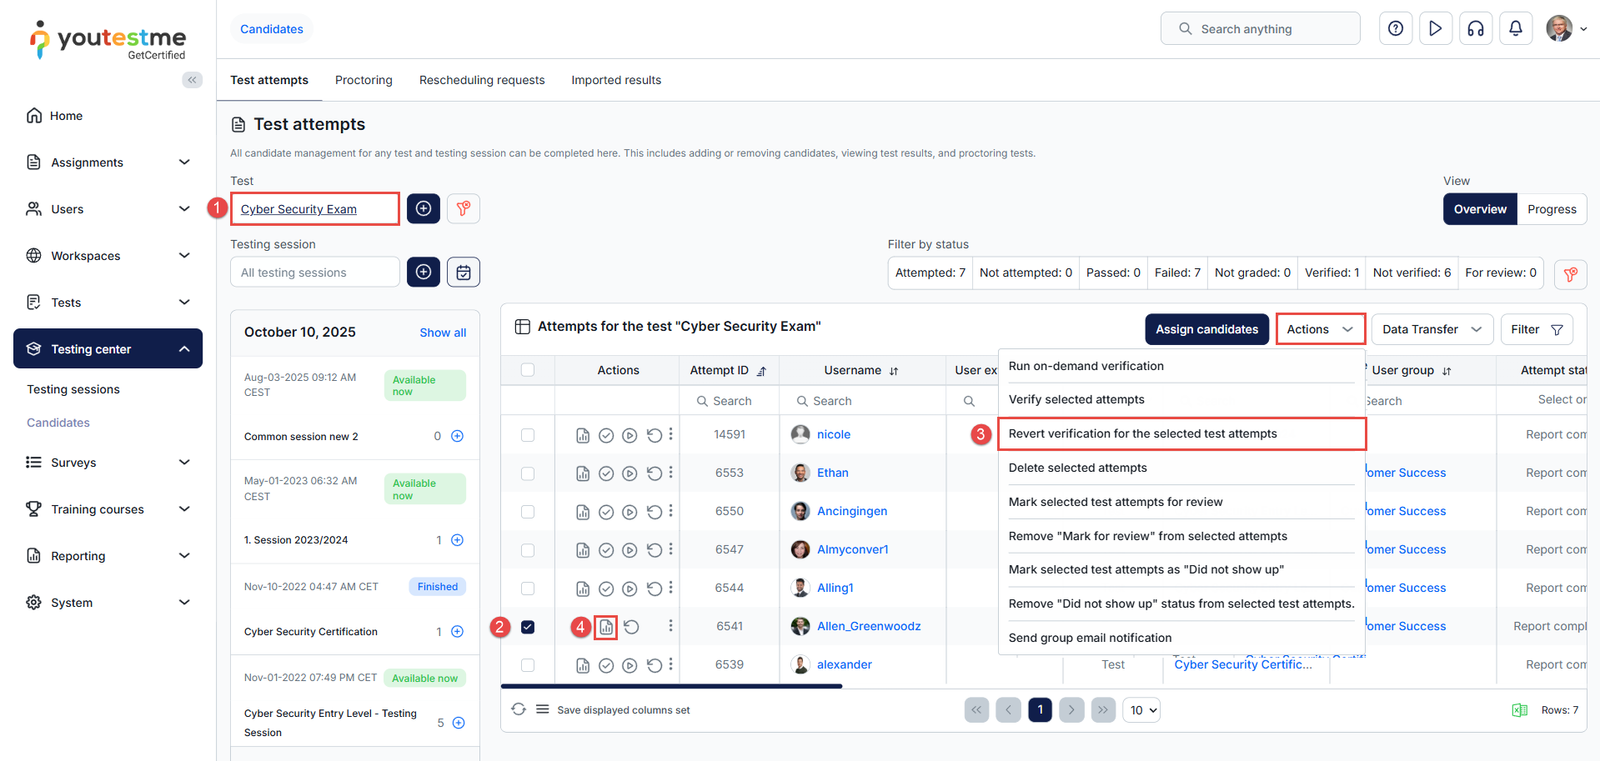Open the calendar icon beside testing sessions
The height and width of the screenshot is (761, 1600).
click(x=463, y=272)
